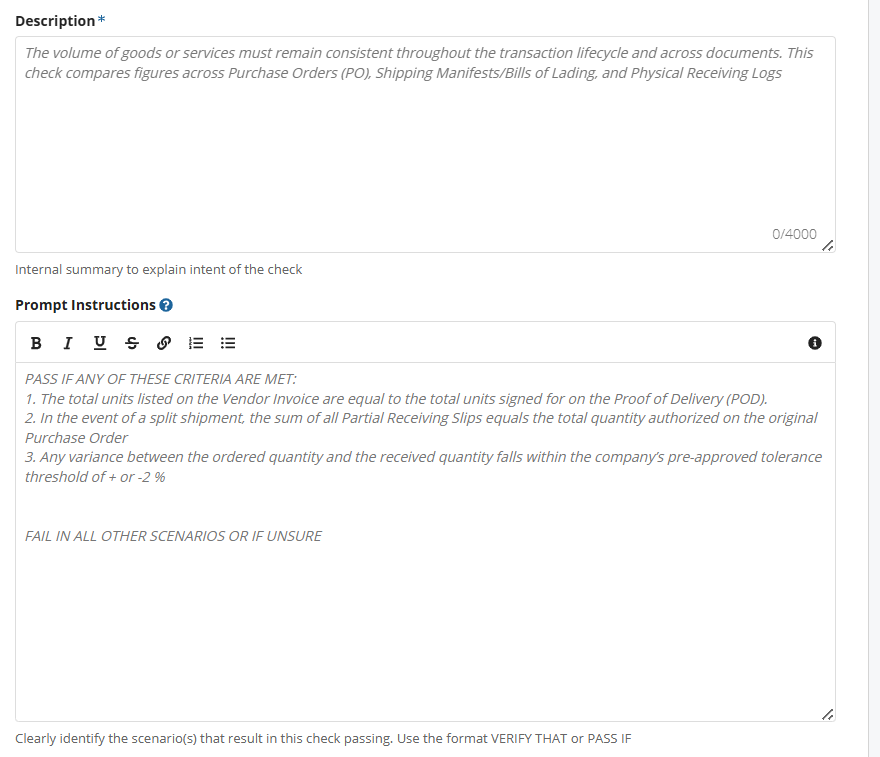Click the "Clearly identify the scenario(s)" hint text

[323, 739]
